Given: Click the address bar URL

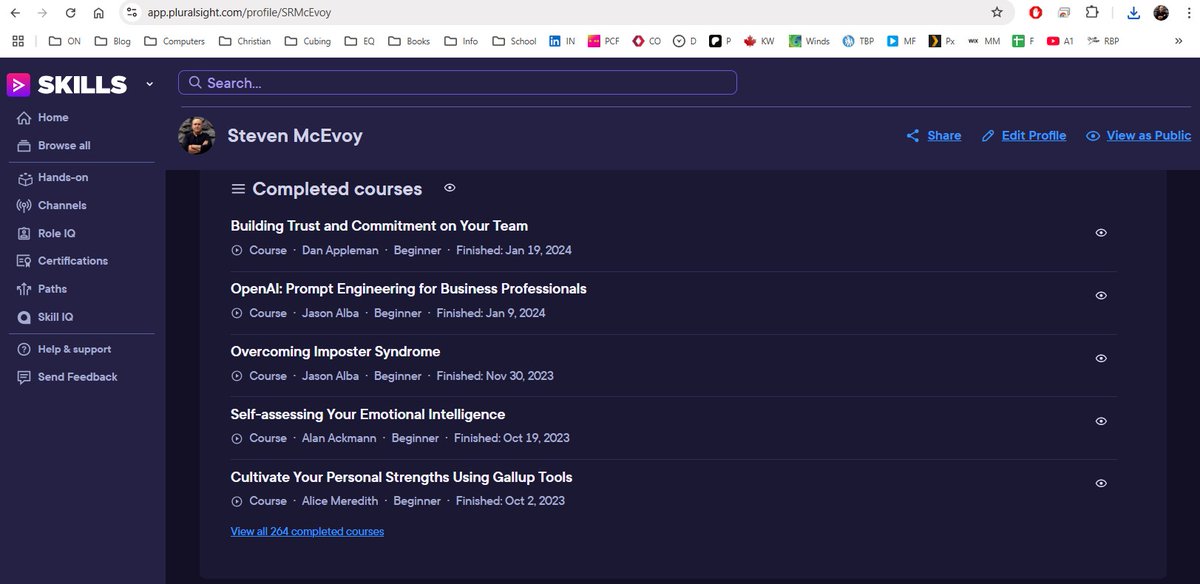Looking at the screenshot, I should point(240,13).
